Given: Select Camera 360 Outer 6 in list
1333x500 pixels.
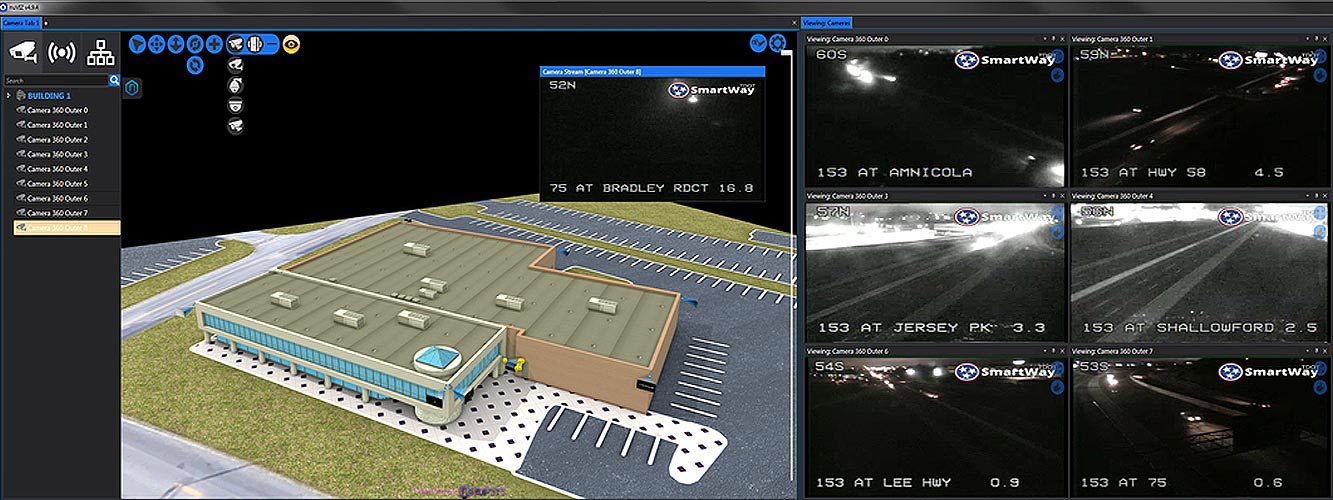Looking at the screenshot, I should 58,198.
